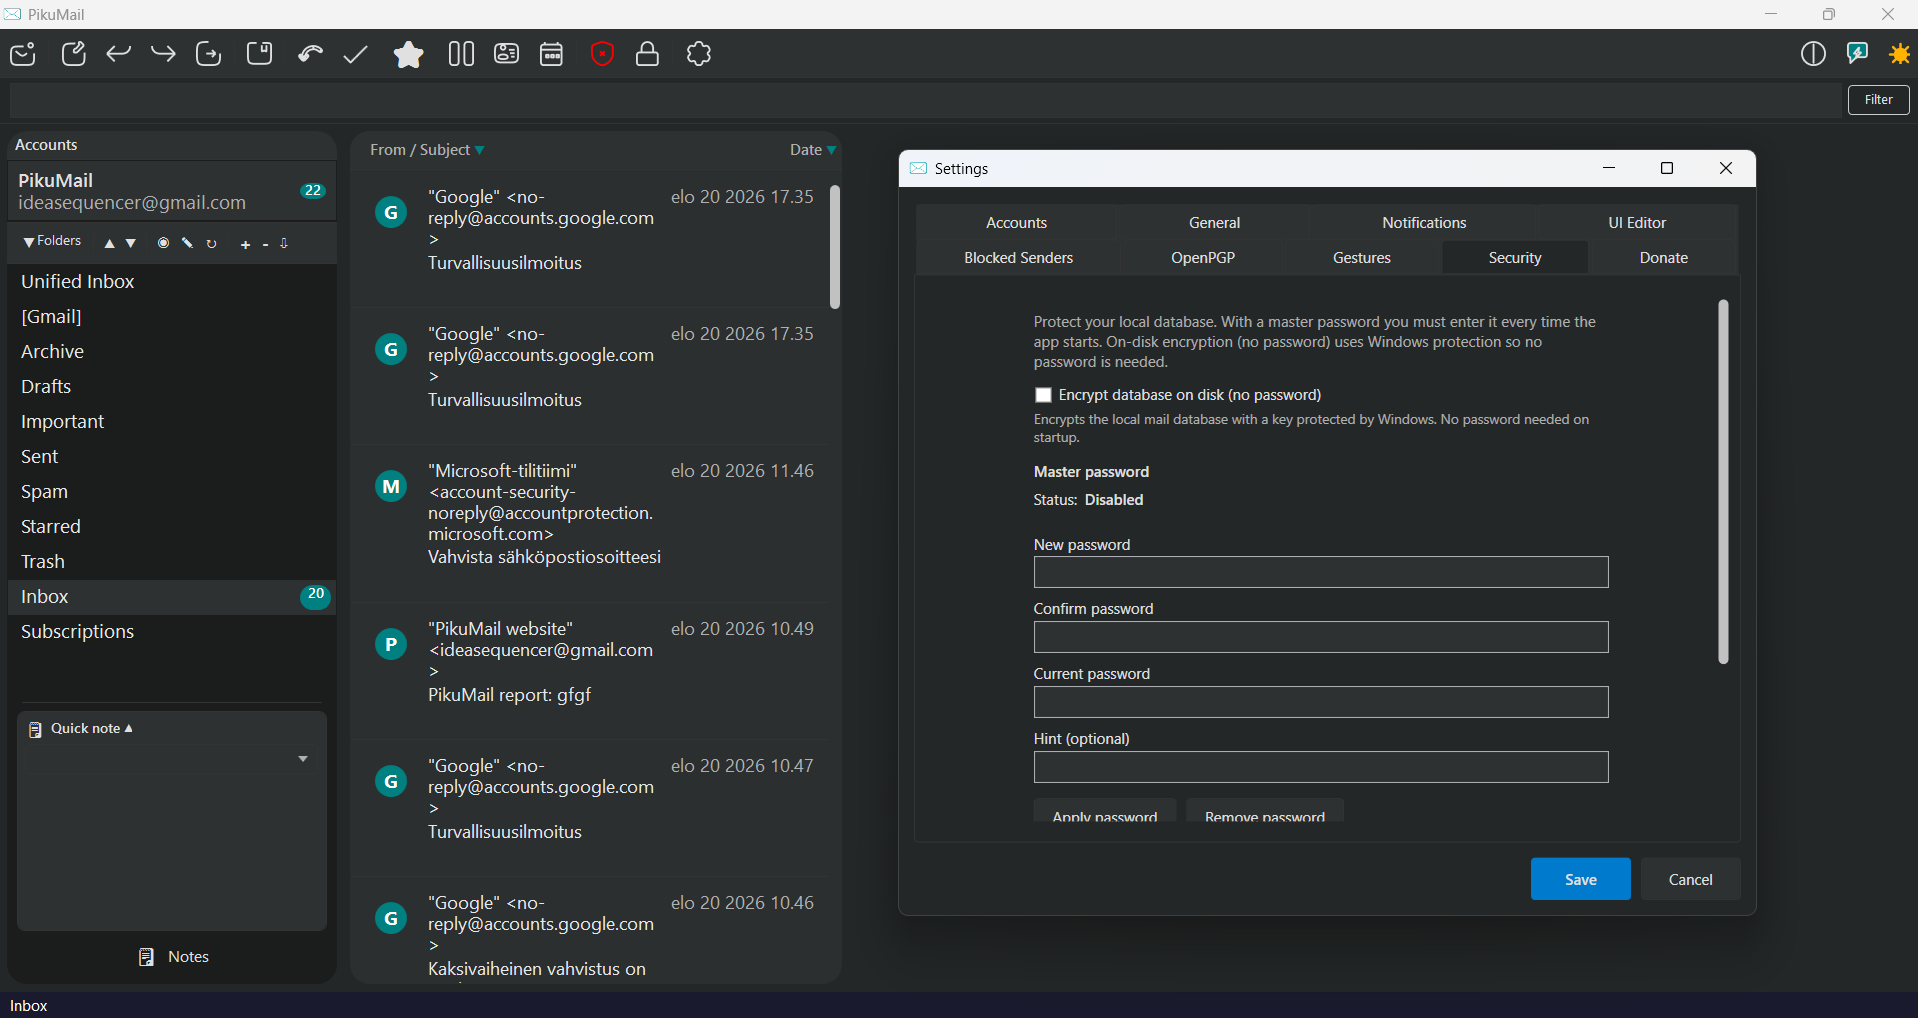
Task: Click the circle icon in folders toolbar
Action: pos(163,243)
